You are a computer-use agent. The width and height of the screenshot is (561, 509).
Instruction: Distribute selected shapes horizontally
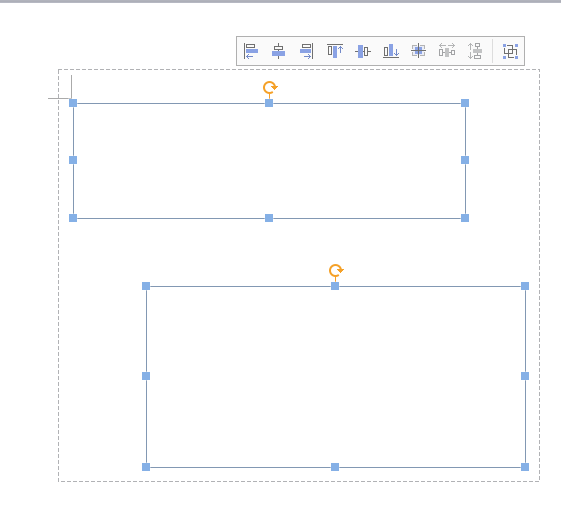click(447, 51)
